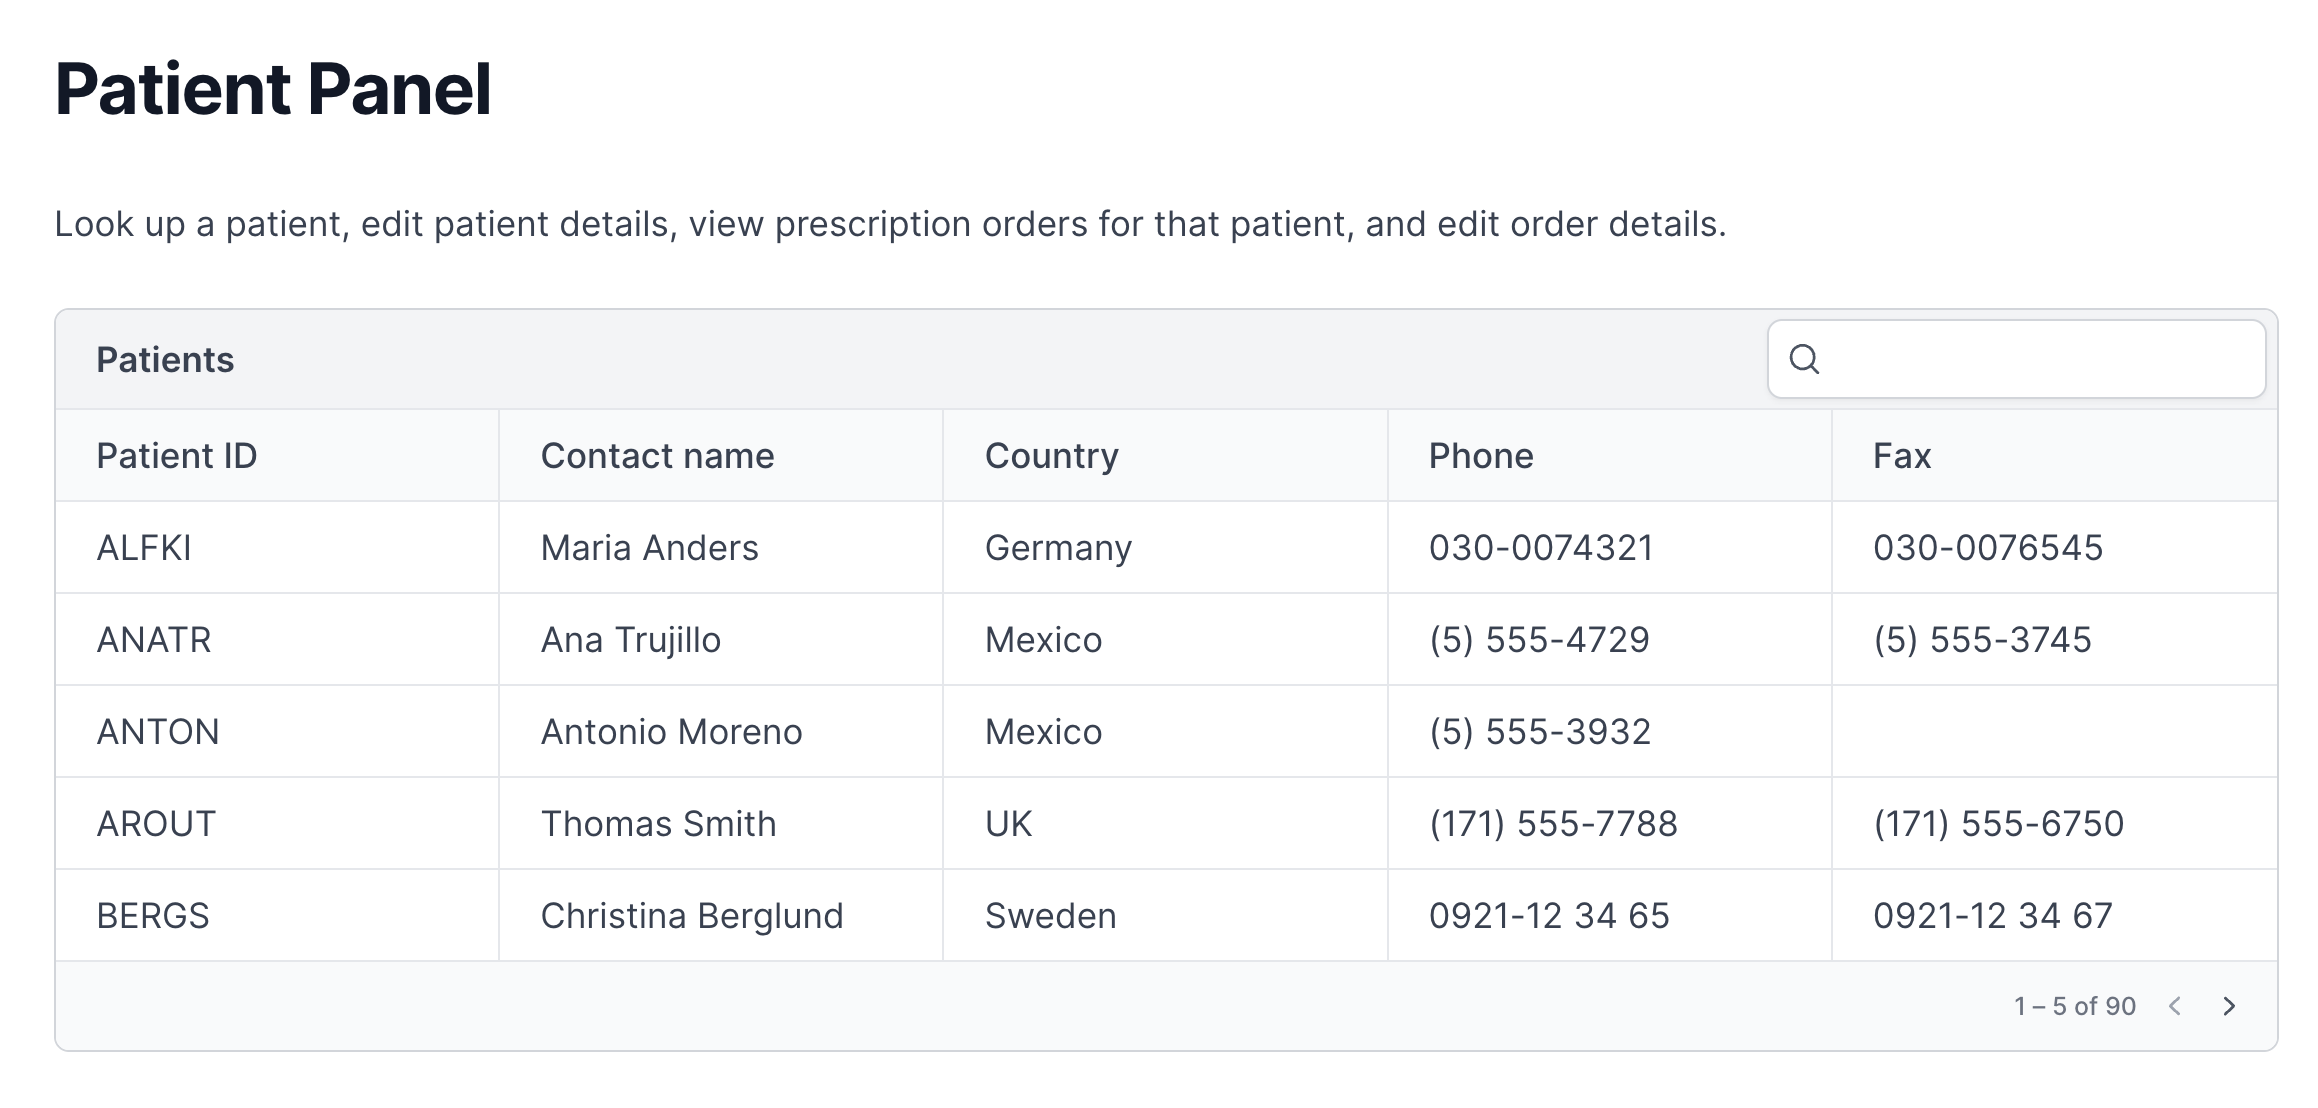Click the empty fax cell for ANTON
Screen dimensions: 2318x1108
coord(2055,732)
